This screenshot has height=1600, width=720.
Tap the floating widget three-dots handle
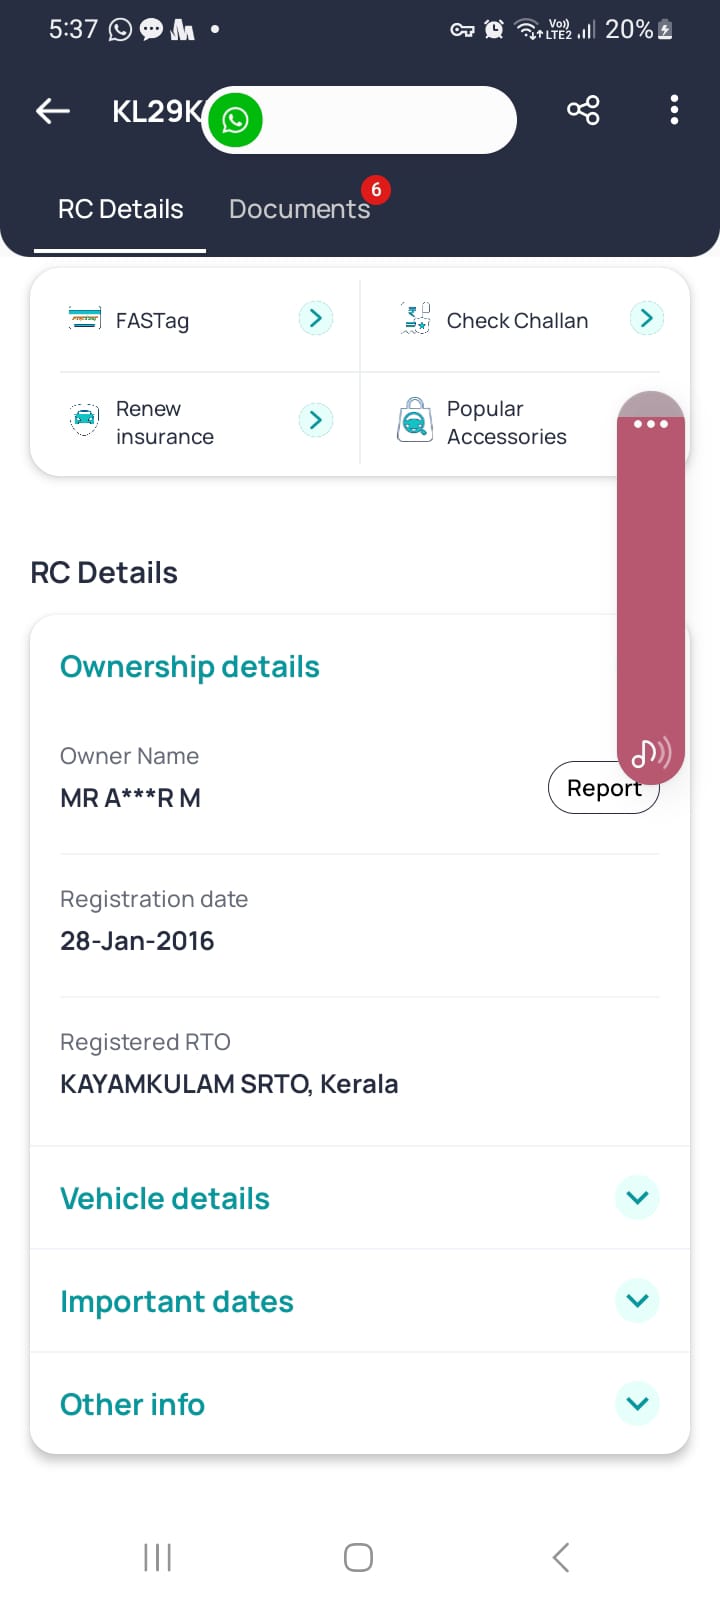click(650, 424)
